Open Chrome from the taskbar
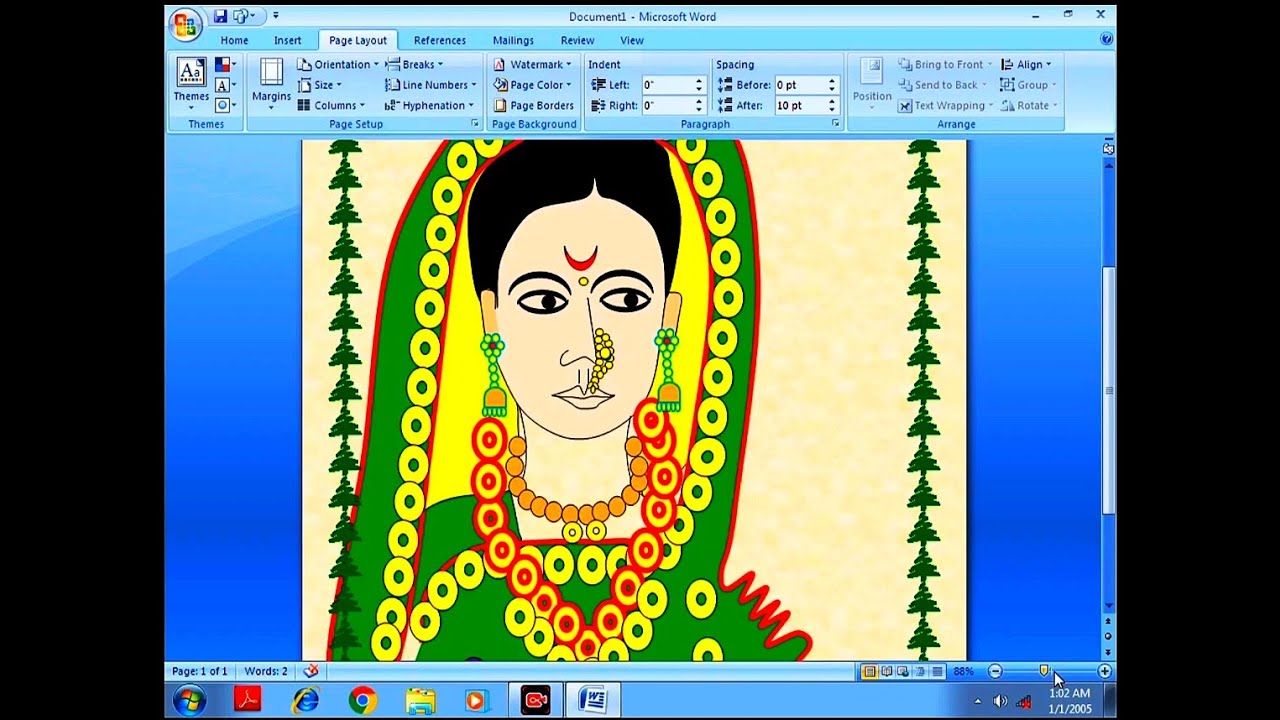The width and height of the screenshot is (1280, 720). tap(362, 700)
